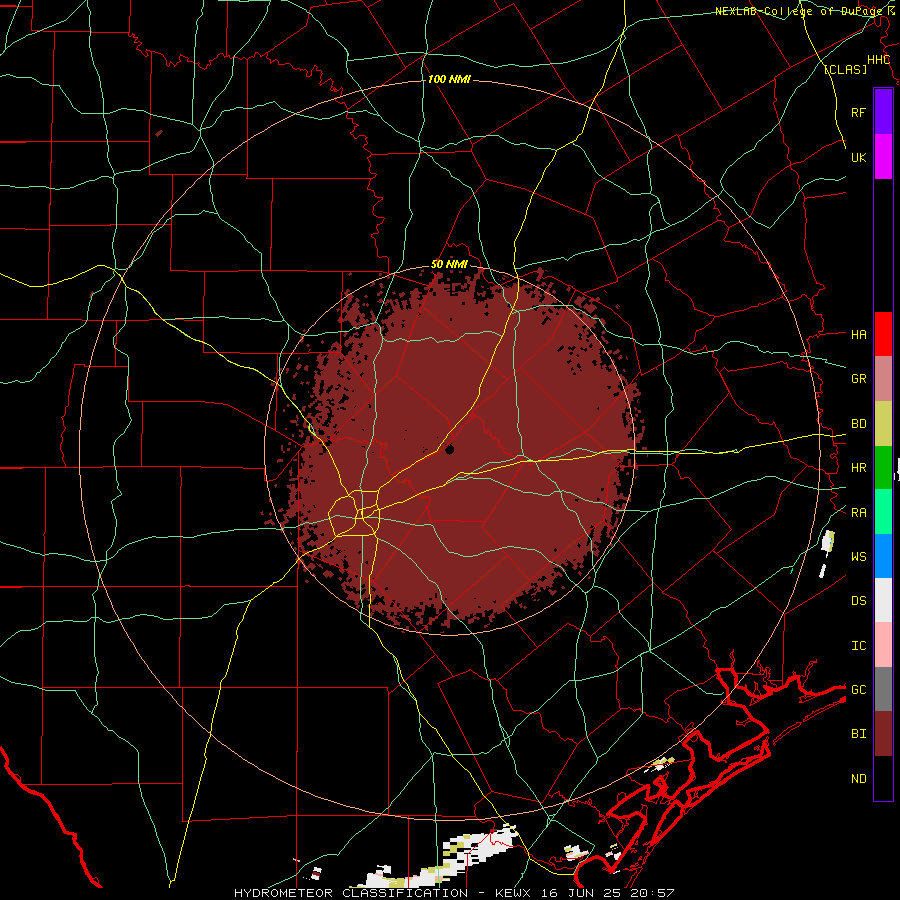900x900 pixels.
Task: Click the black radar site dot at center
Action: pyautogui.click(x=449, y=449)
